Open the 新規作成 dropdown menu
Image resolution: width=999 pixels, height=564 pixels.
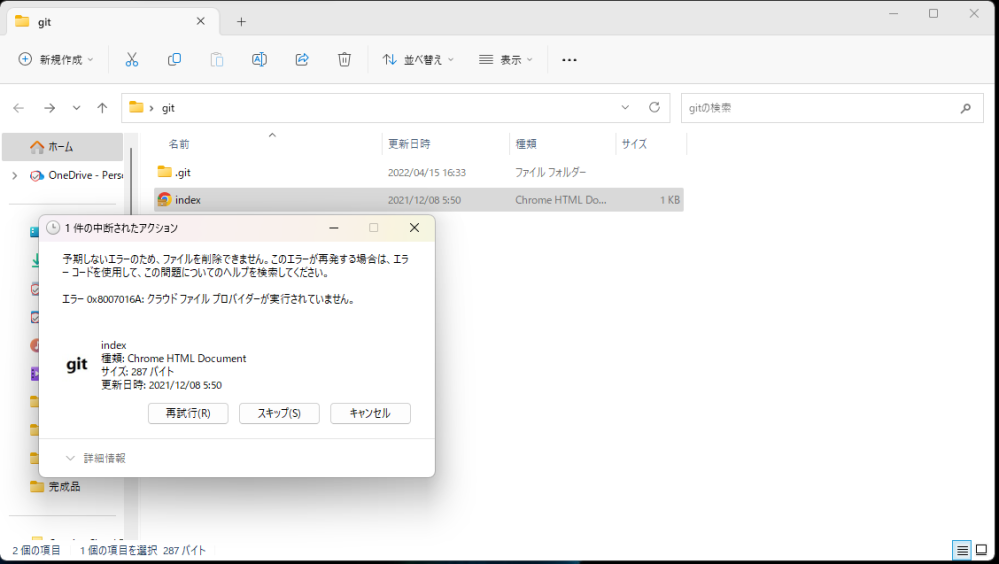(x=56, y=60)
